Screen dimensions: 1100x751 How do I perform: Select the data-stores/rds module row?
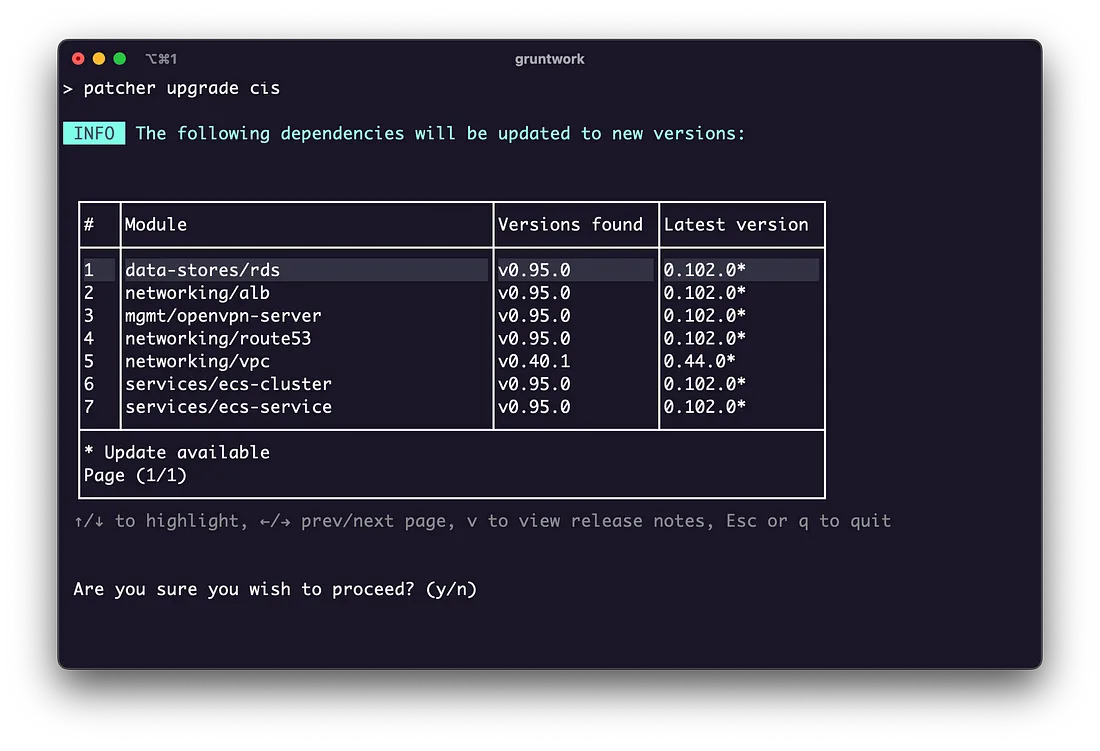pyautogui.click(x=451, y=270)
